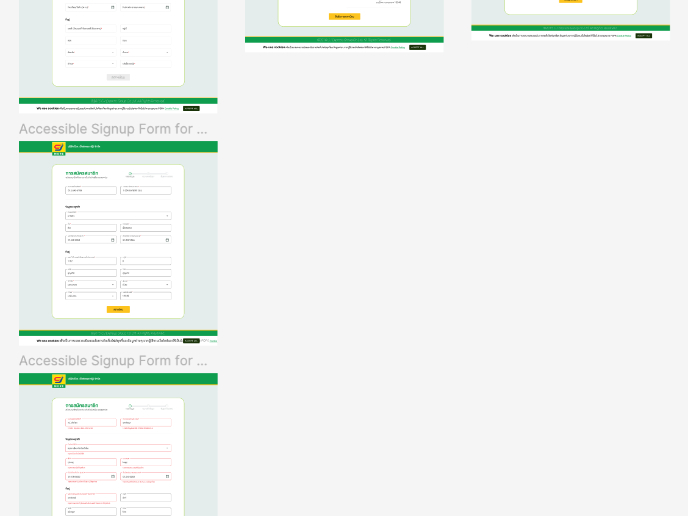Viewport: 688px width, 516px height.
Task: Open the green cookie policy link in the empty form frame
Action: click(172, 108)
